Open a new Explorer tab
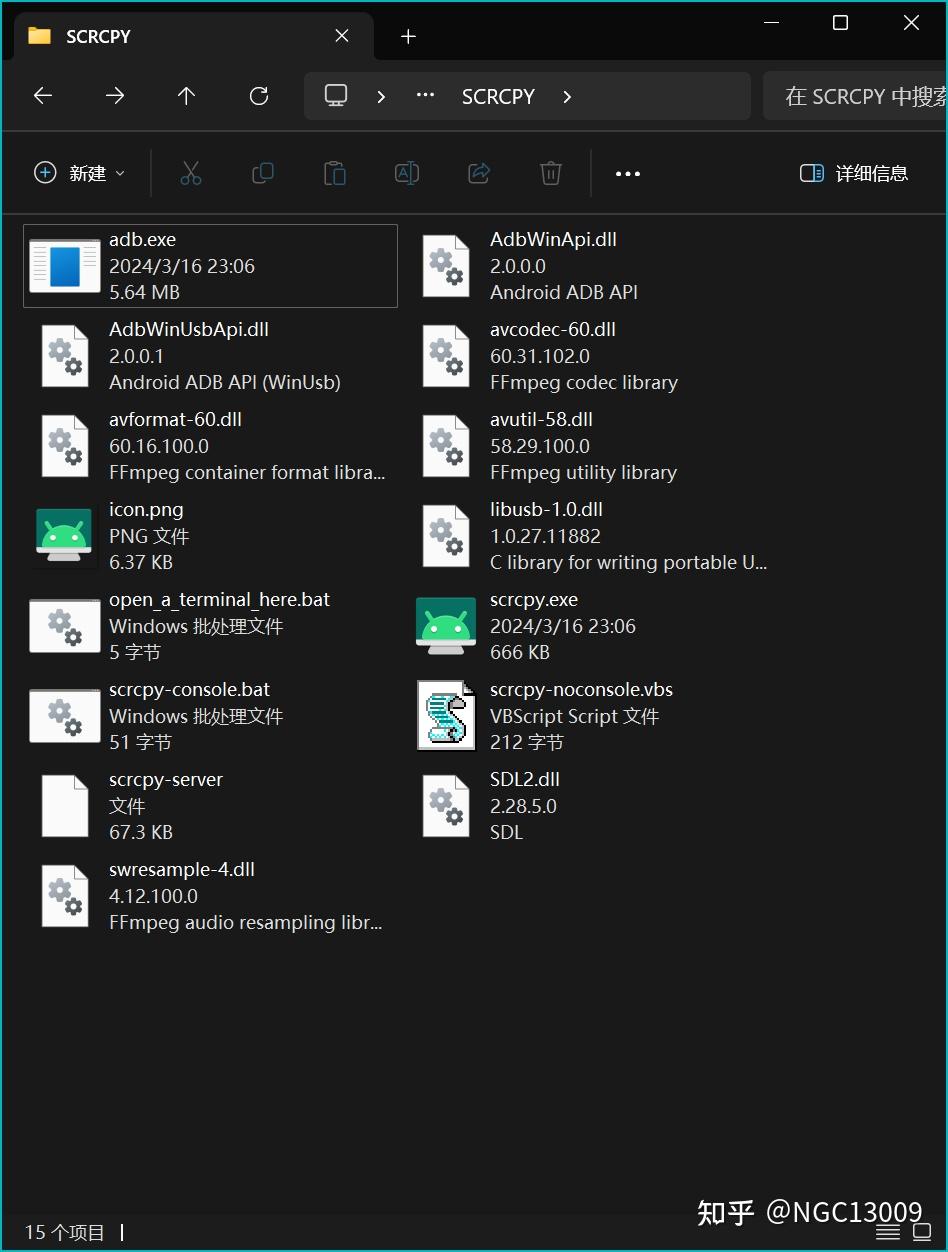 tap(408, 36)
